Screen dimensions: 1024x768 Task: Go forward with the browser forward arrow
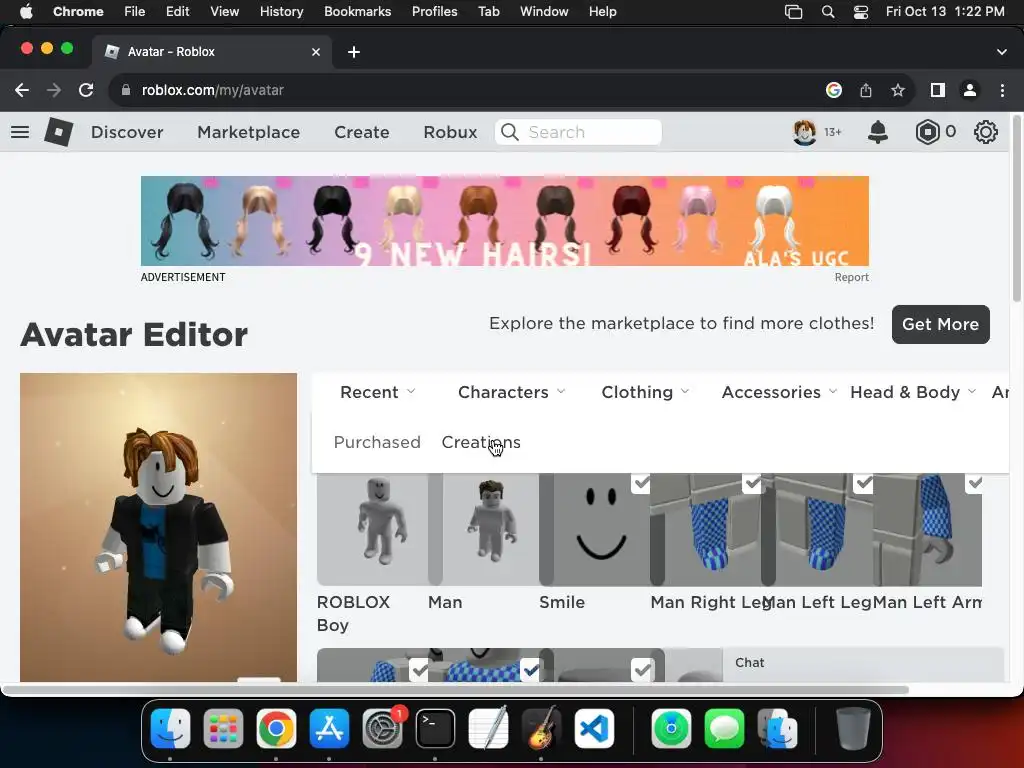coord(54,90)
